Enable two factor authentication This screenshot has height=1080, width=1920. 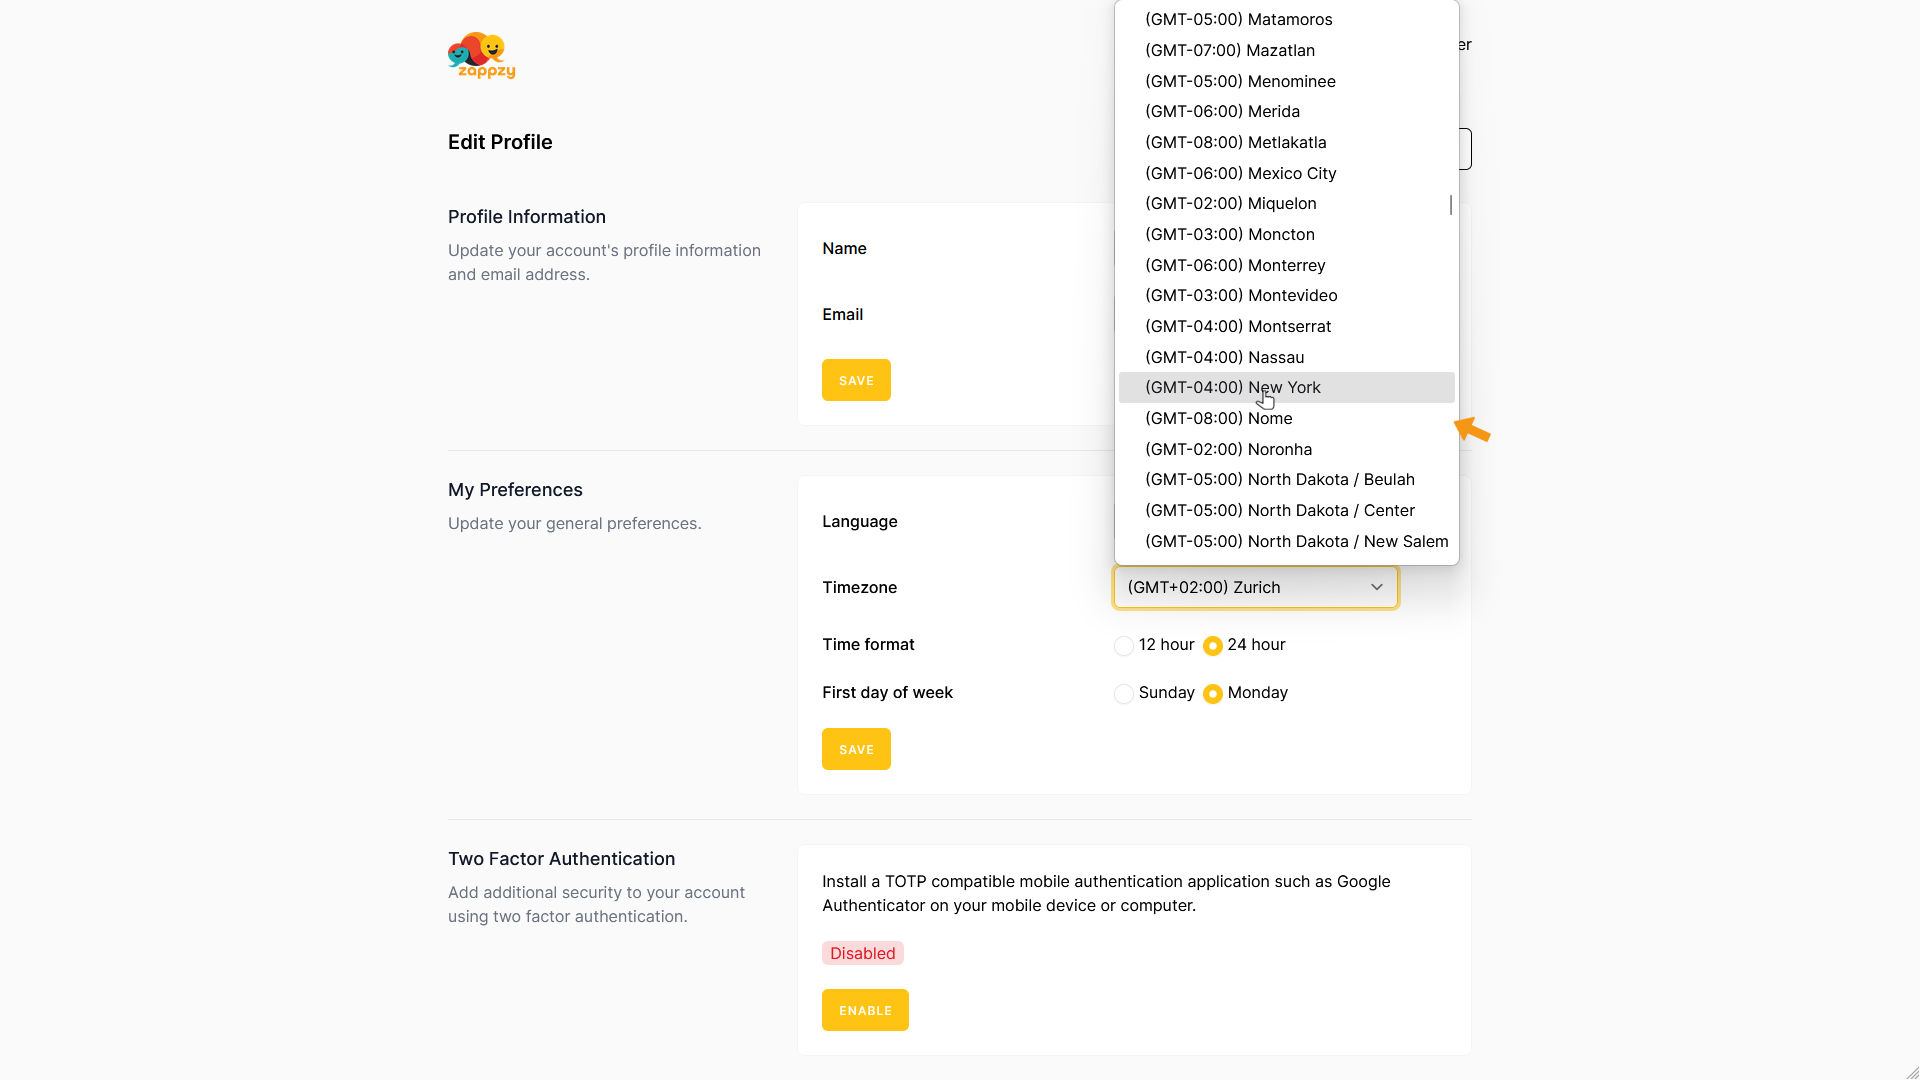[x=865, y=1010]
